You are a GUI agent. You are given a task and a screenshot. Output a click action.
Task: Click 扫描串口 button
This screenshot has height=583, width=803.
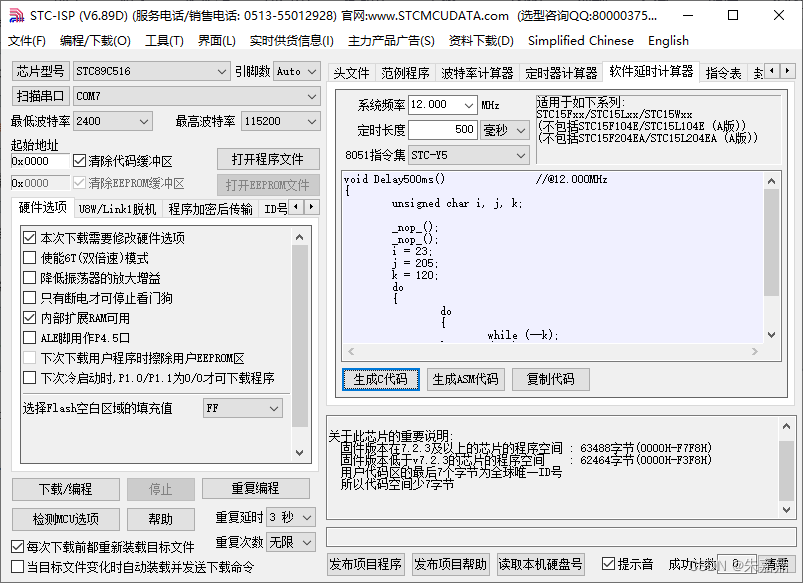point(40,96)
